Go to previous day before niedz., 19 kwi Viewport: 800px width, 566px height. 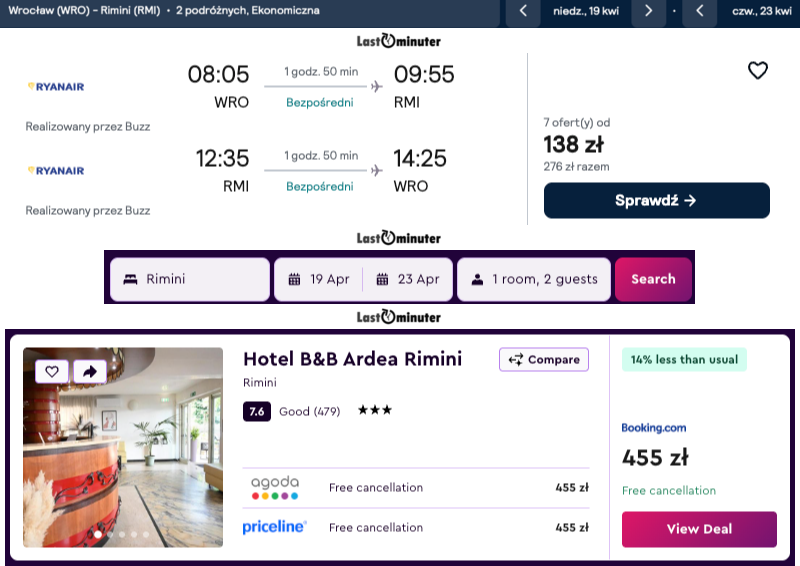[523, 12]
